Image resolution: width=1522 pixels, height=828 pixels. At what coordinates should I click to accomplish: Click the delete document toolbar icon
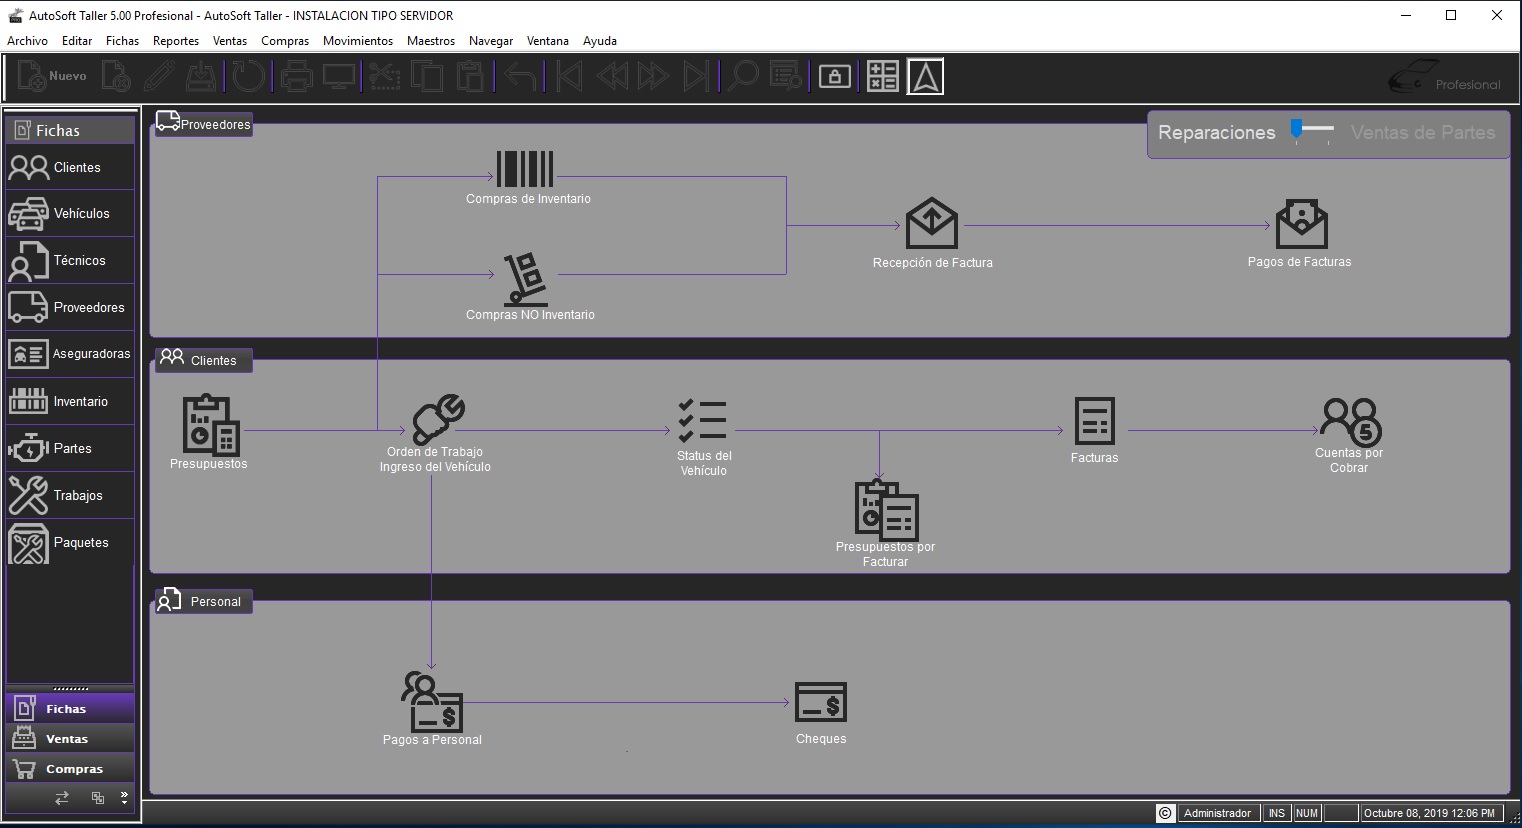(x=116, y=76)
